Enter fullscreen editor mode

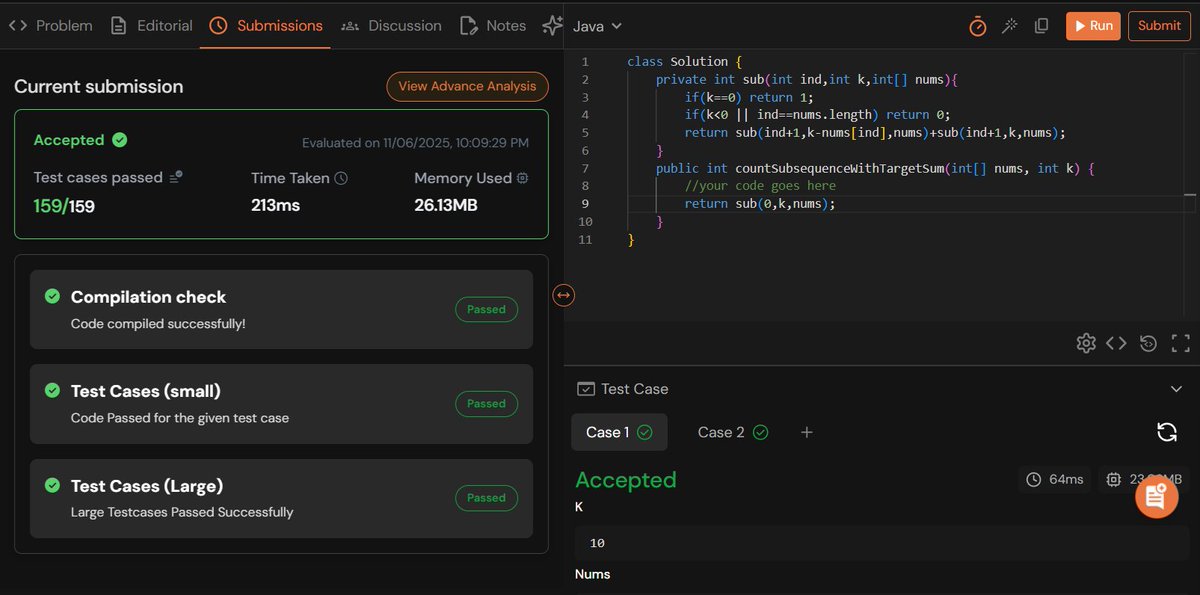[x=1180, y=342]
